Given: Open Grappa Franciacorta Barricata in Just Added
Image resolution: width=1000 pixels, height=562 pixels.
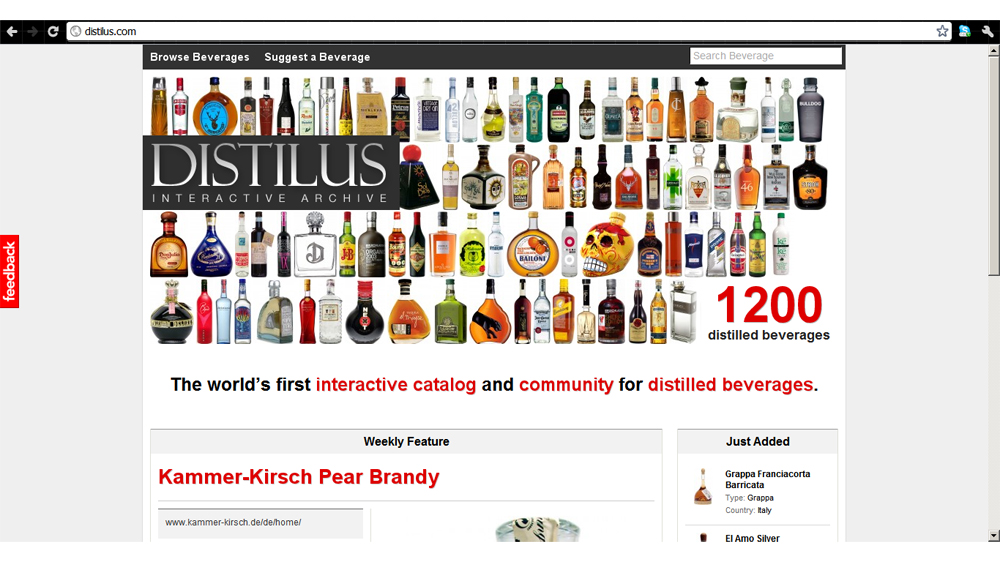Looking at the screenshot, I should [767, 479].
